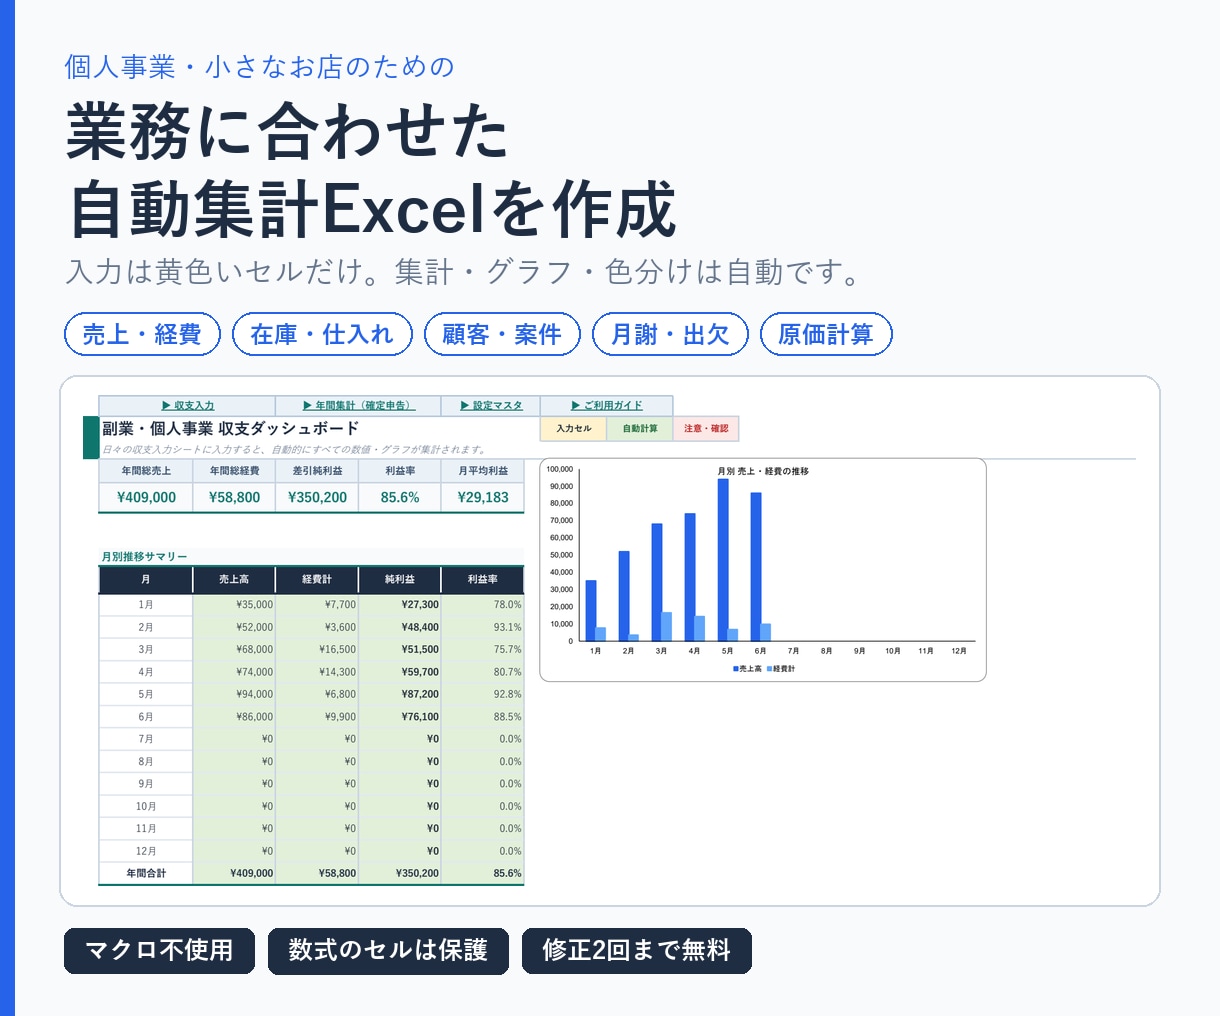Click the yellow 入力セル legend cell
Viewport: 1220px width, 1016px height.
point(574,428)
